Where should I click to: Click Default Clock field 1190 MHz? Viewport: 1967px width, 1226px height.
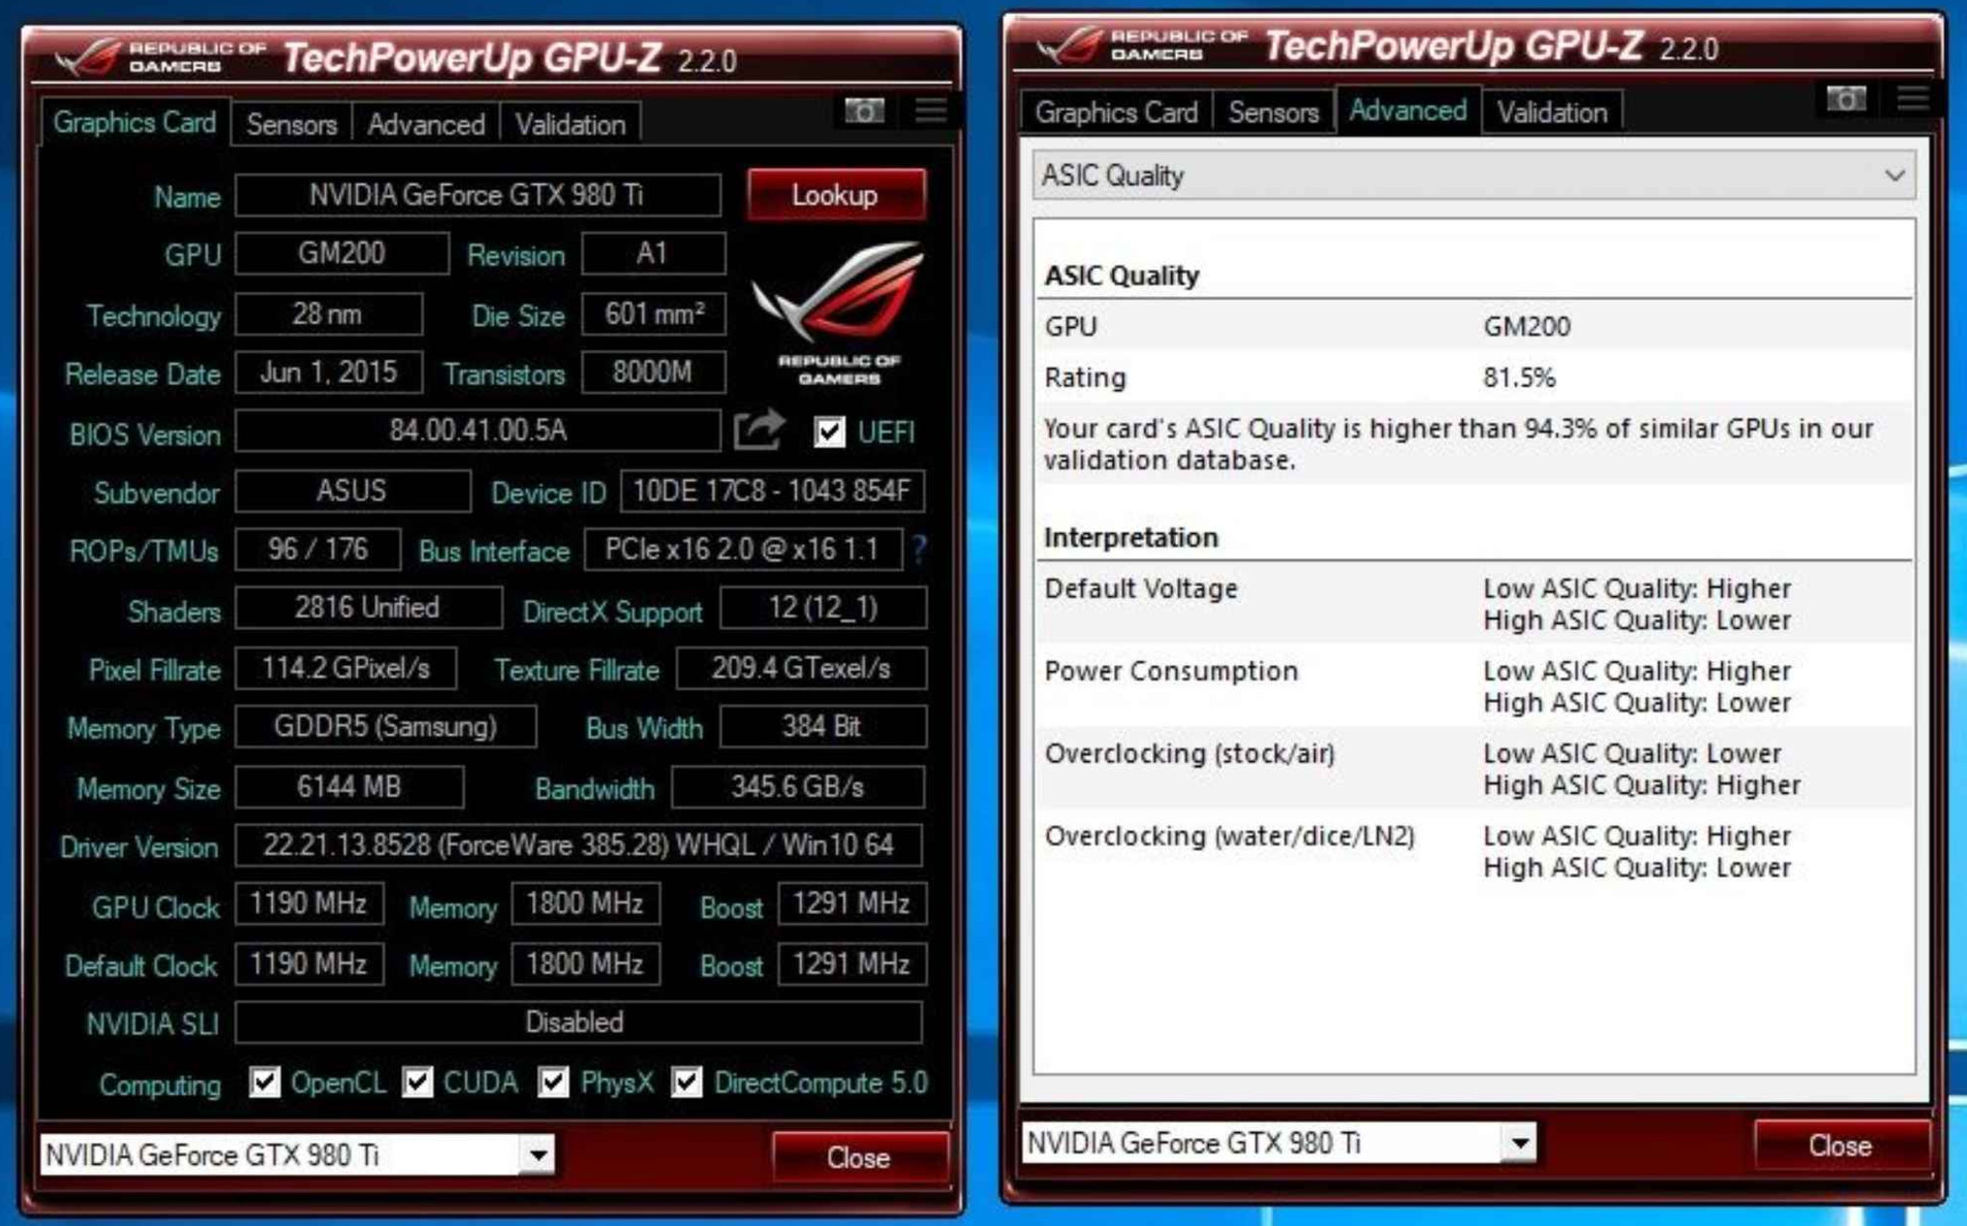point(309,964)
